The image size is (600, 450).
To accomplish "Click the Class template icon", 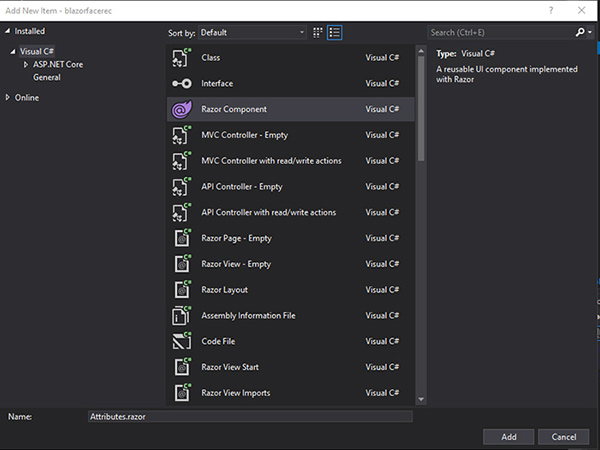I will [182, 58].
